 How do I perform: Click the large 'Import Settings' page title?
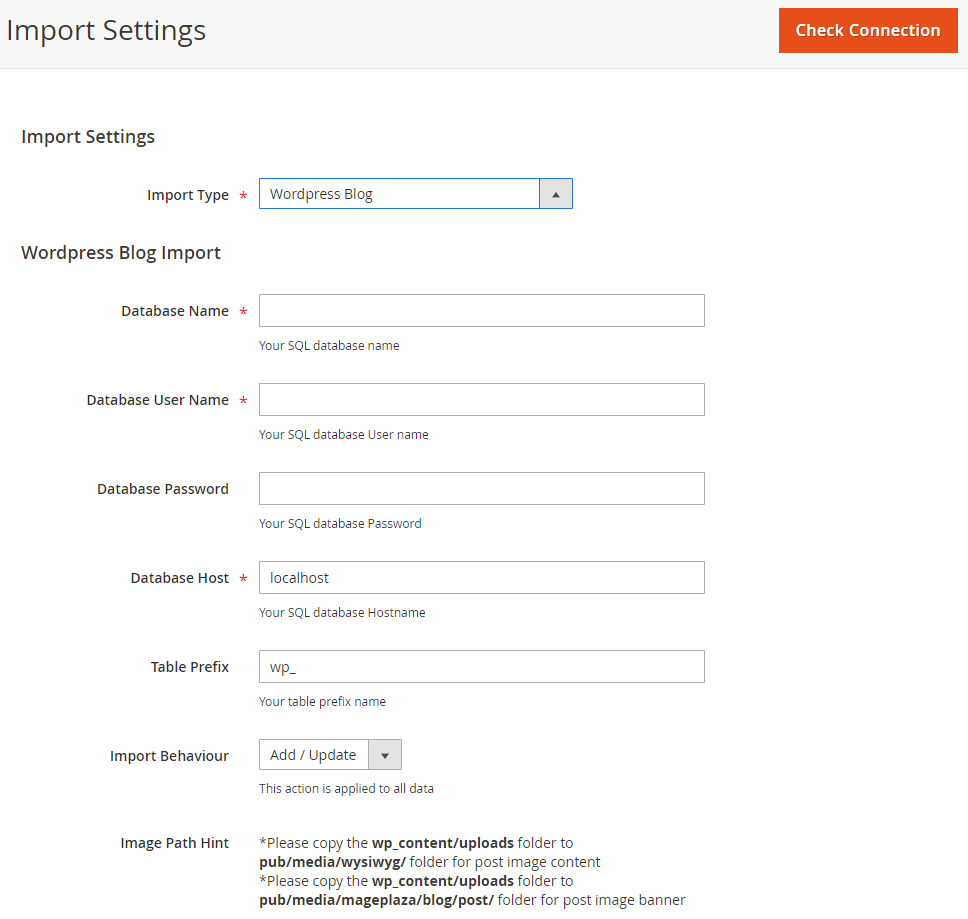[x=106, y=31]
